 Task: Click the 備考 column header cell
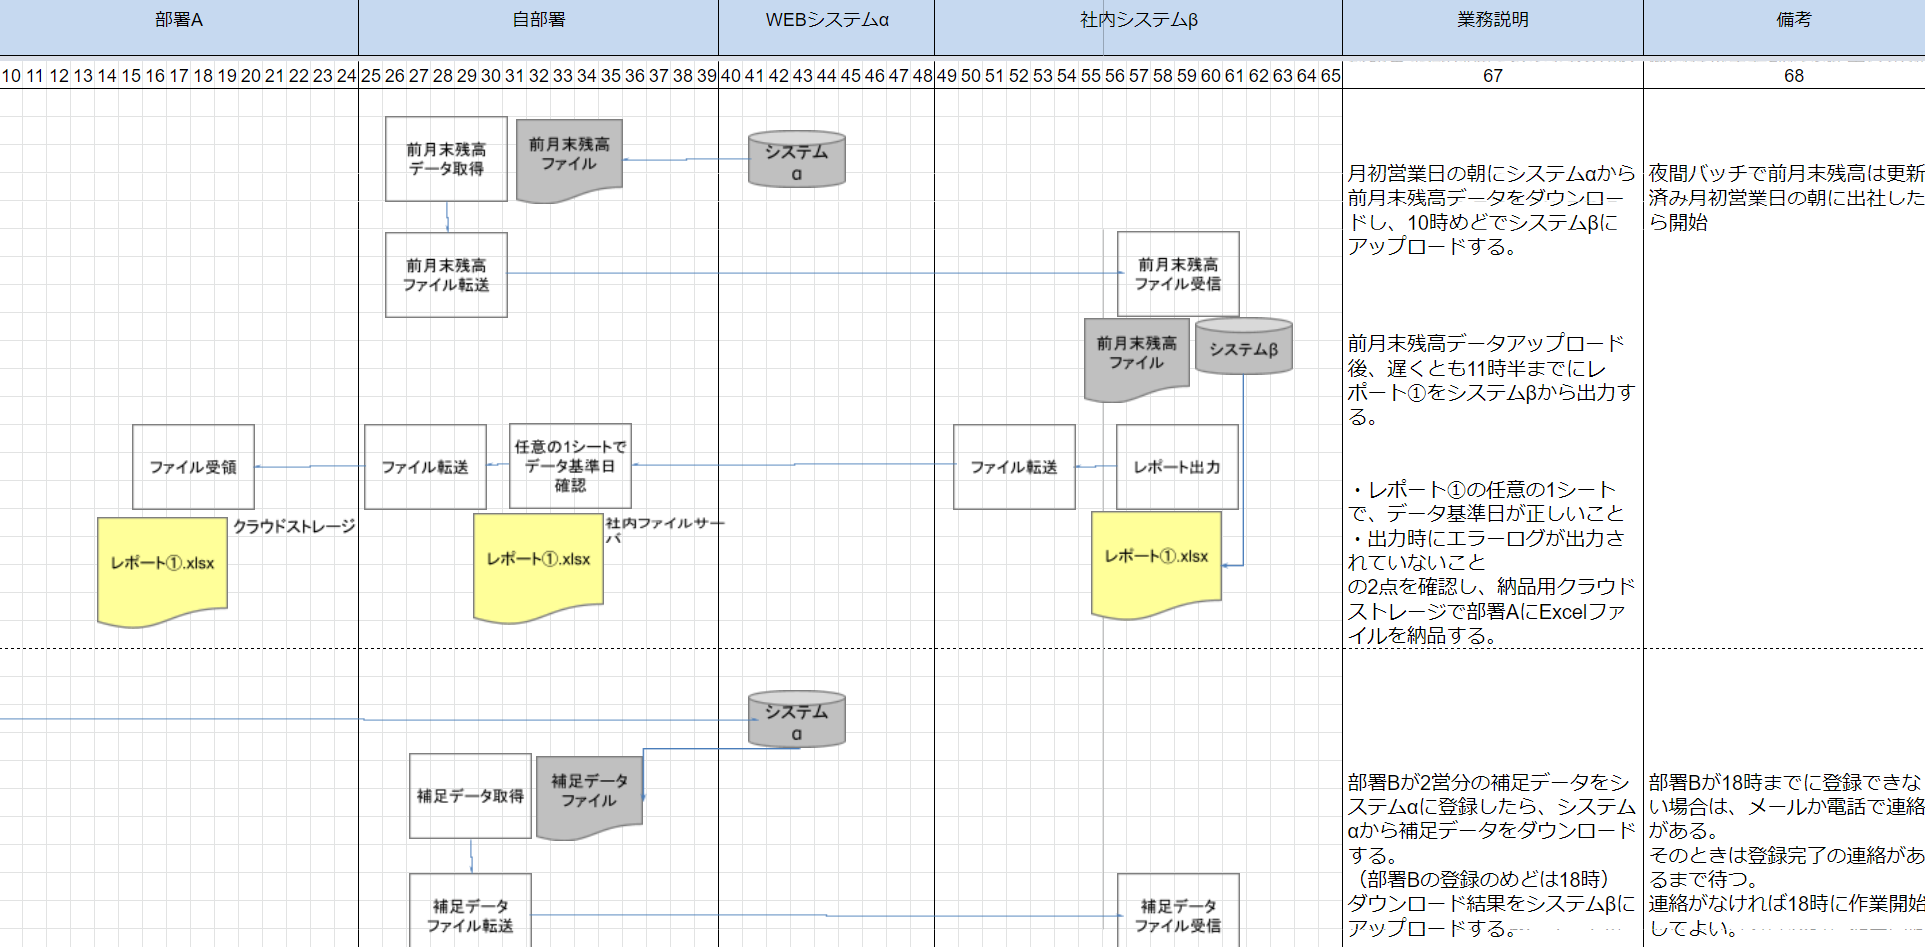[x=1793, y=20]
